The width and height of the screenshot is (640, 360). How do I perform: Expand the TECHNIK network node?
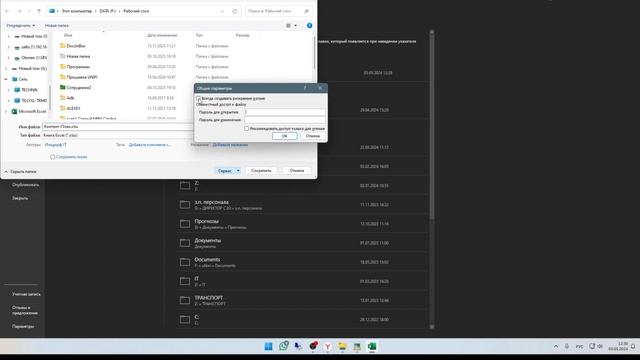(9, 89)
